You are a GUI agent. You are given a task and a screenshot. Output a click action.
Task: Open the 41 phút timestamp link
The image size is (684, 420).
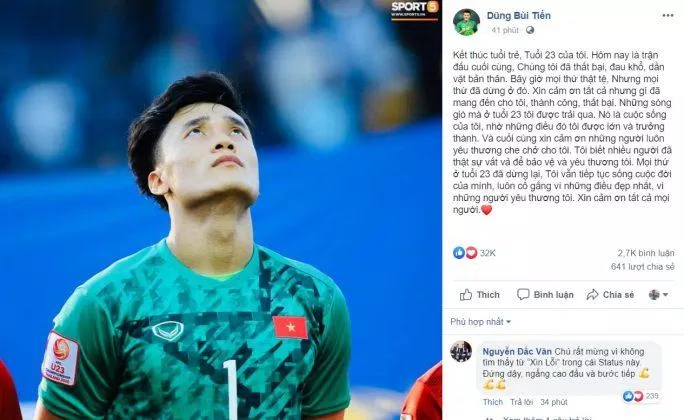pos(505,30)
